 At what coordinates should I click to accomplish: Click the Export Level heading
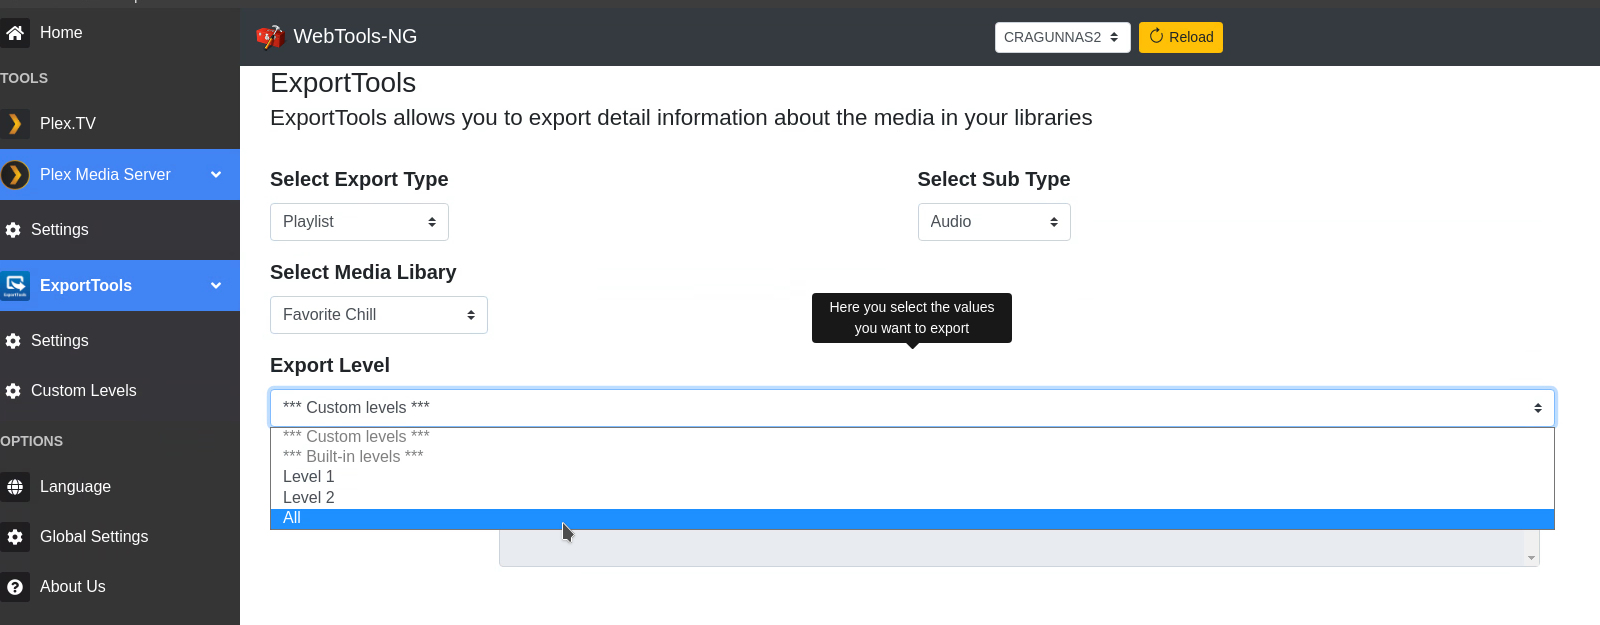(x=330, y=366)
